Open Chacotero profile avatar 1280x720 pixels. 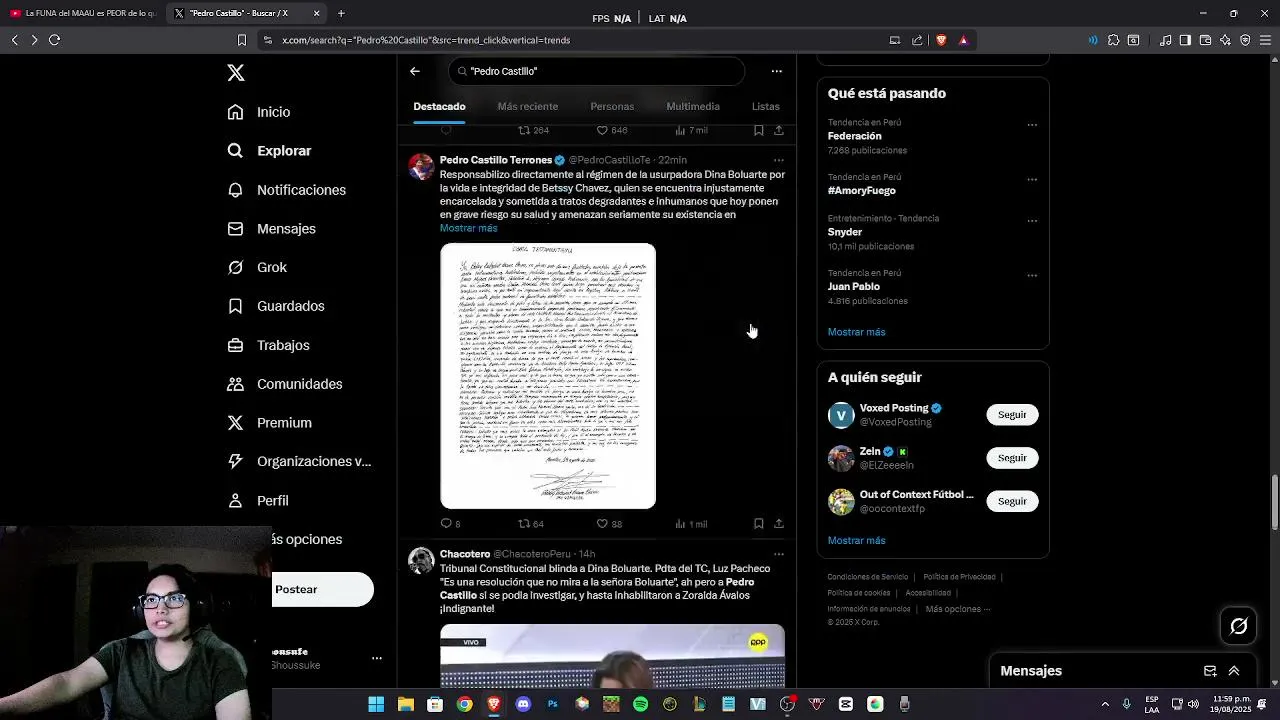click(421, 560)
